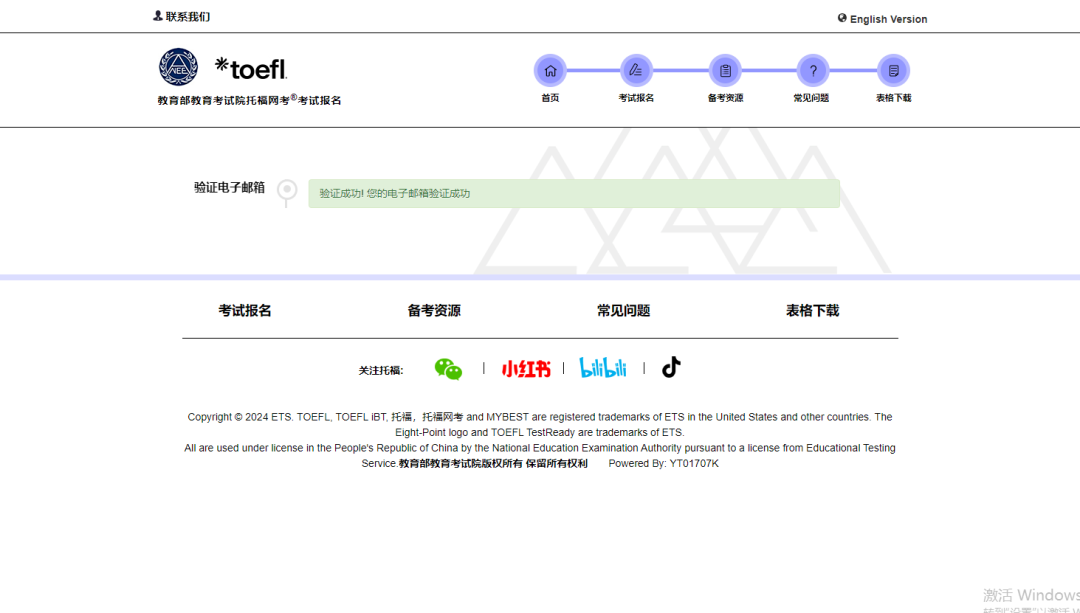
Task: Click the 表格下载 document icon
Action: [893, 71]
